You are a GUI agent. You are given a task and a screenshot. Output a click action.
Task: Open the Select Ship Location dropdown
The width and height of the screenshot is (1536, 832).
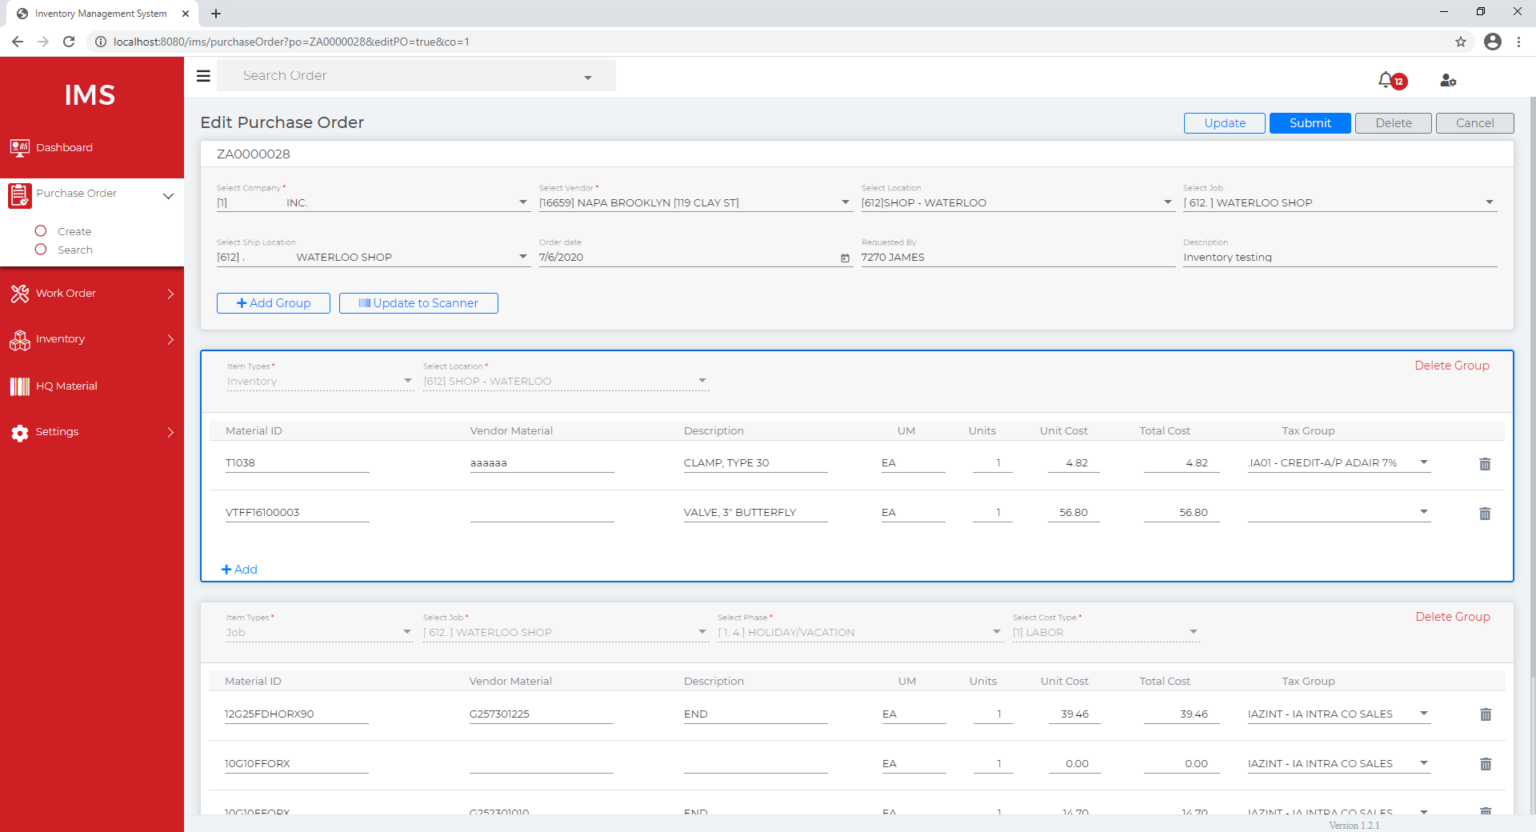522,257
